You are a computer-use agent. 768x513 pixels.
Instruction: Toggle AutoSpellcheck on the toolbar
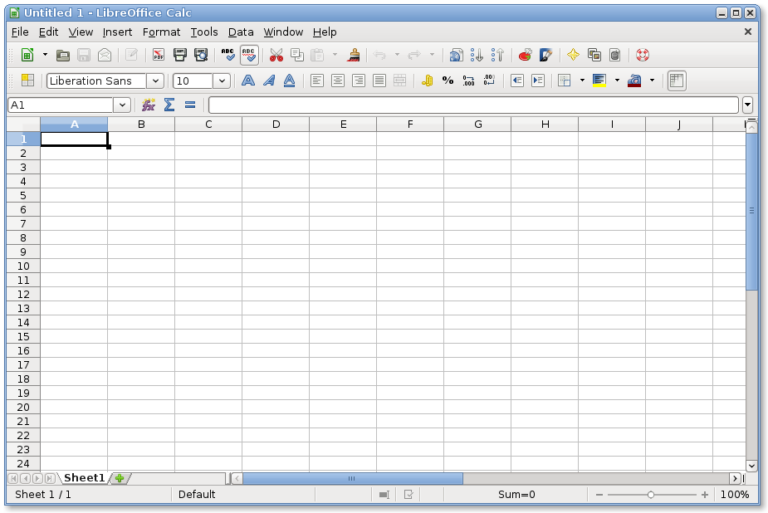tap(249, 55)
